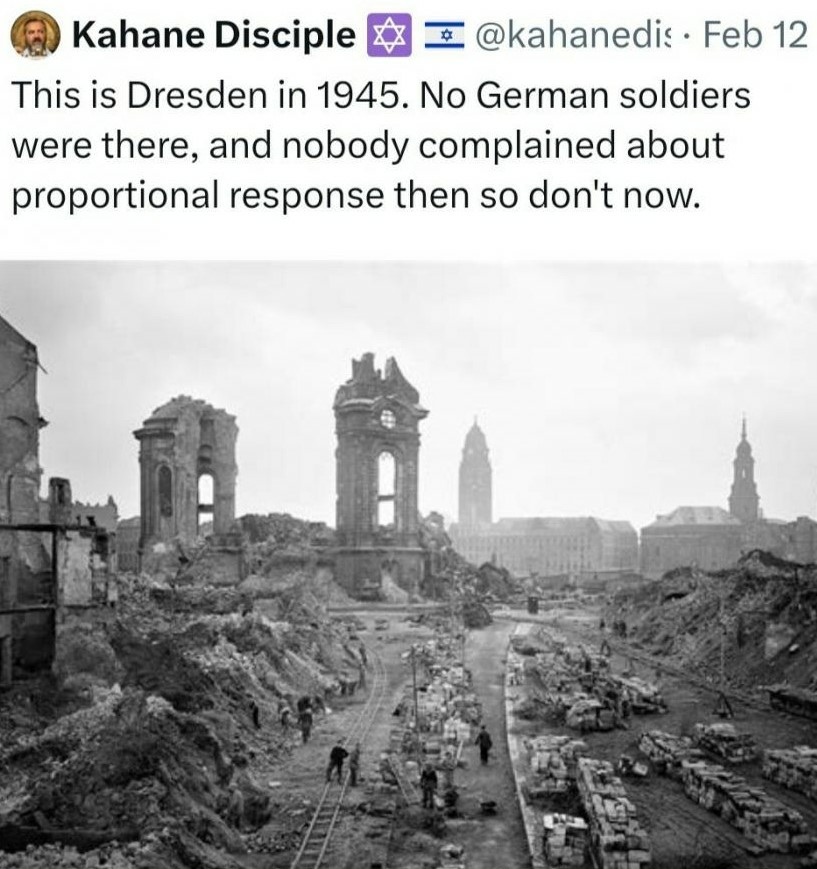This screenshot has width=817, height=869.
Task: Open the Feb 12 timestamp link
Action: point(755,35)
